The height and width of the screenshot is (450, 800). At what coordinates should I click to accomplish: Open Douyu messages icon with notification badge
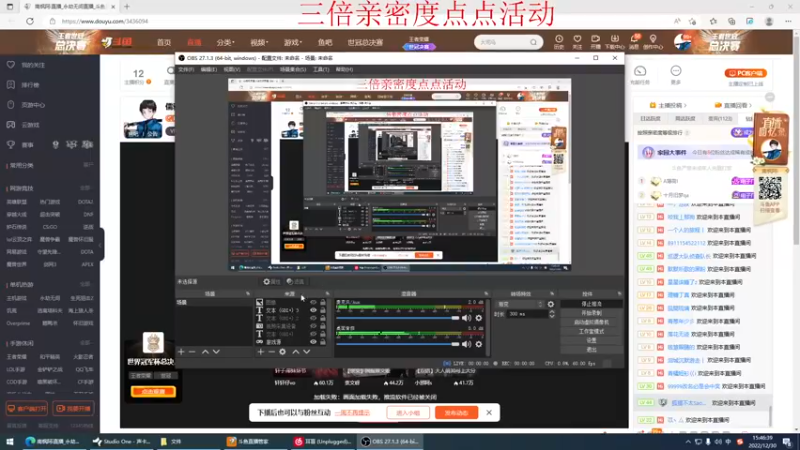(x=634, y=42)
